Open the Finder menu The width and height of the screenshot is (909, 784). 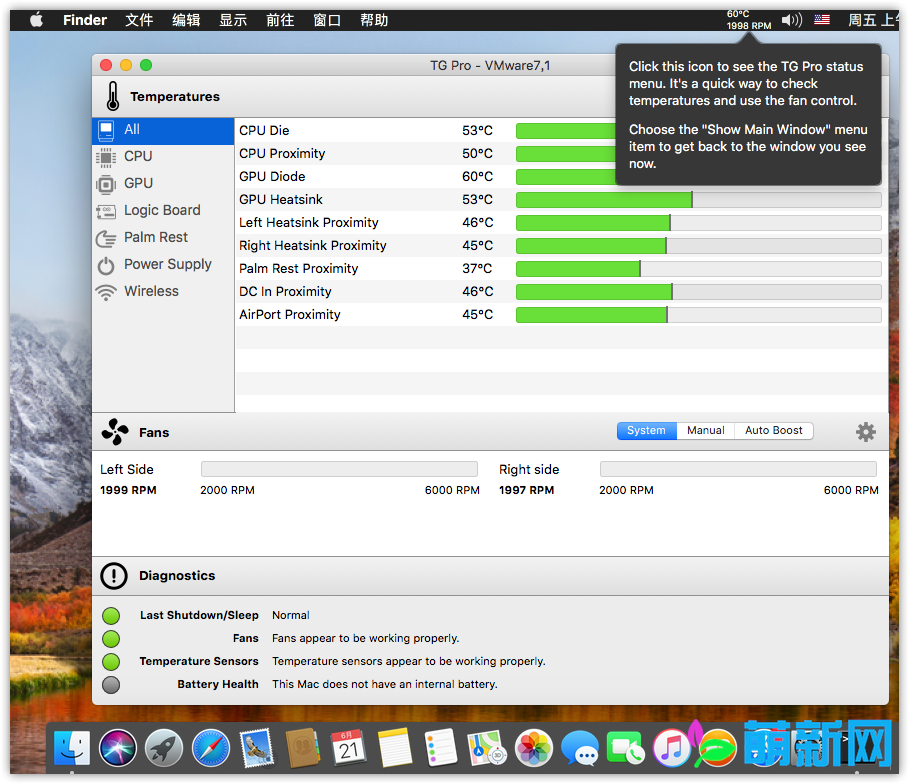pos(85,20)
